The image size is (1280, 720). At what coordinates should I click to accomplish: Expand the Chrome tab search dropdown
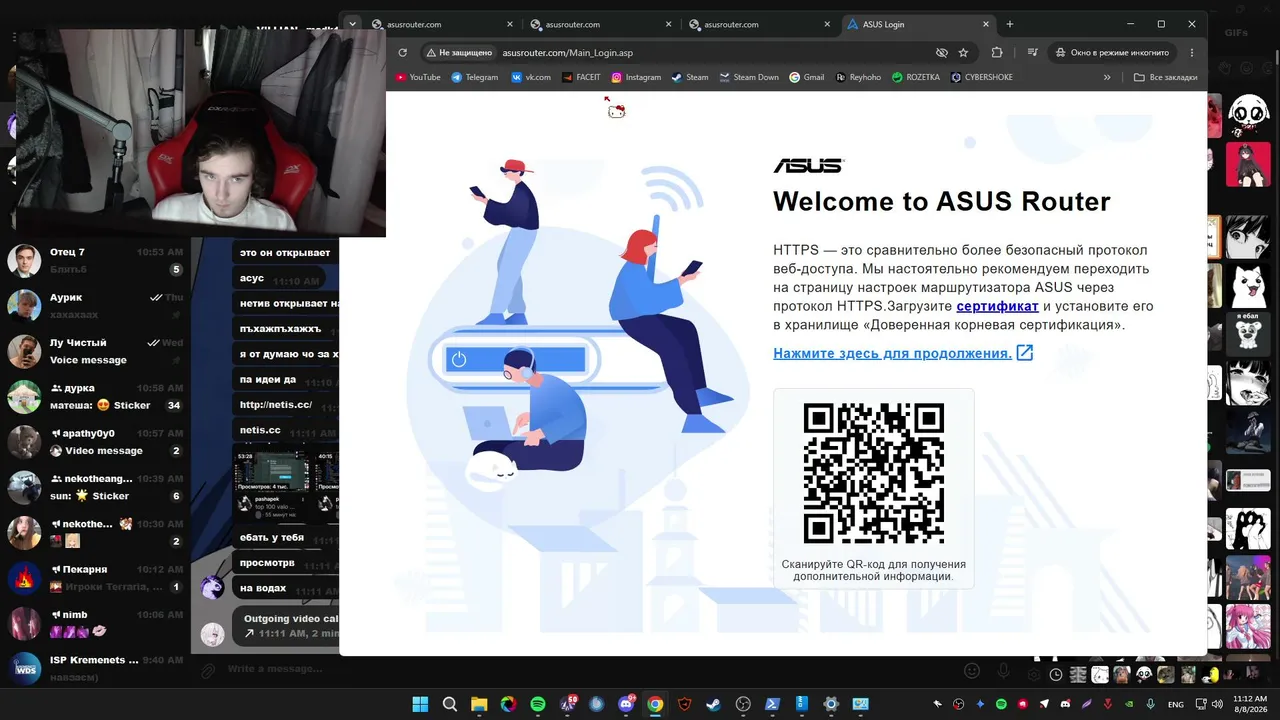(x=352, y=24)
